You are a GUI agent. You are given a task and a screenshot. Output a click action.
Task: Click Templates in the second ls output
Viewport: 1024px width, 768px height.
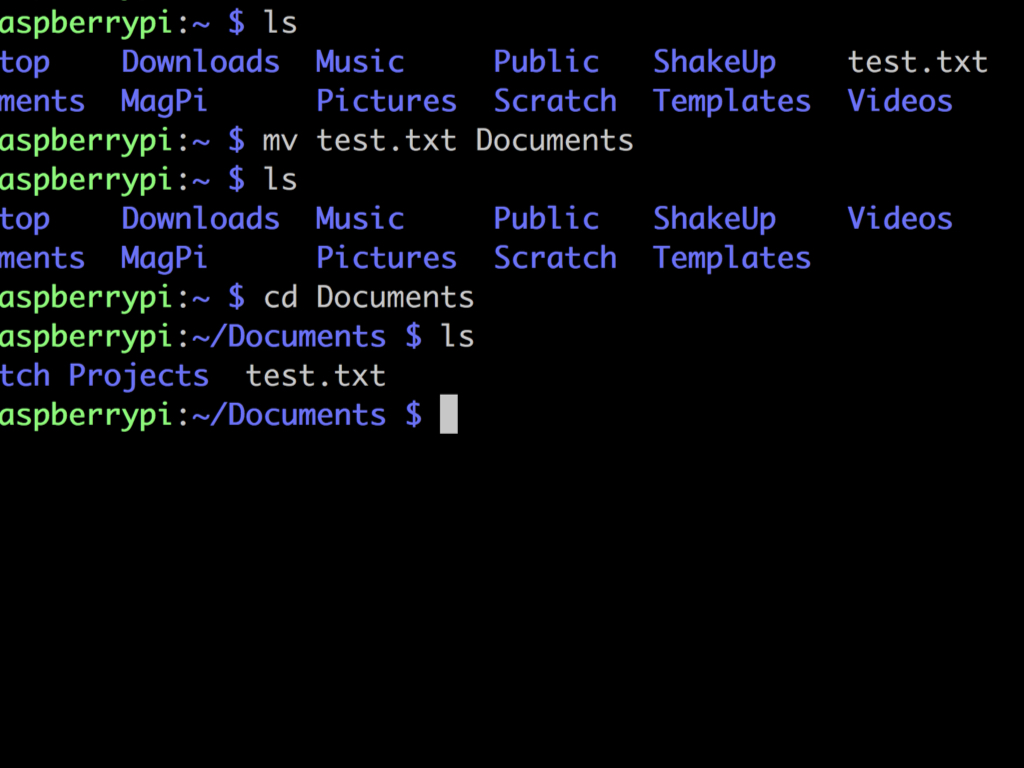click(732, 259)
